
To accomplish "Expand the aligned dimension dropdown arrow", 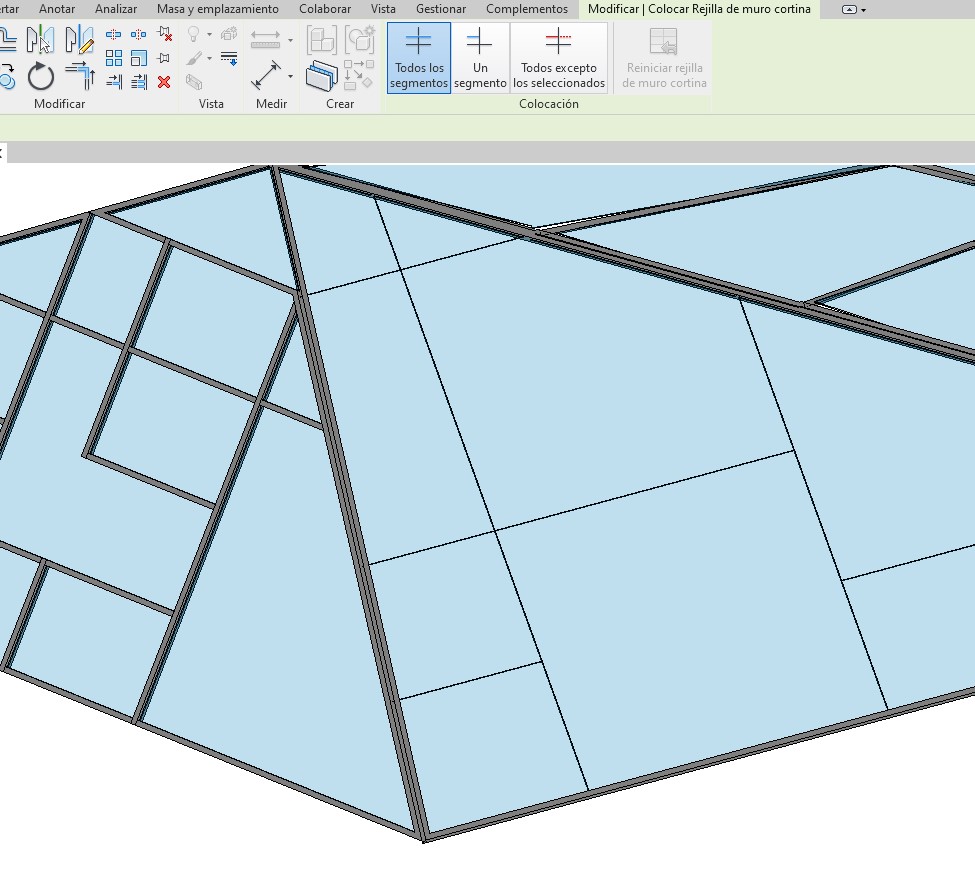I will pos(290,76).
